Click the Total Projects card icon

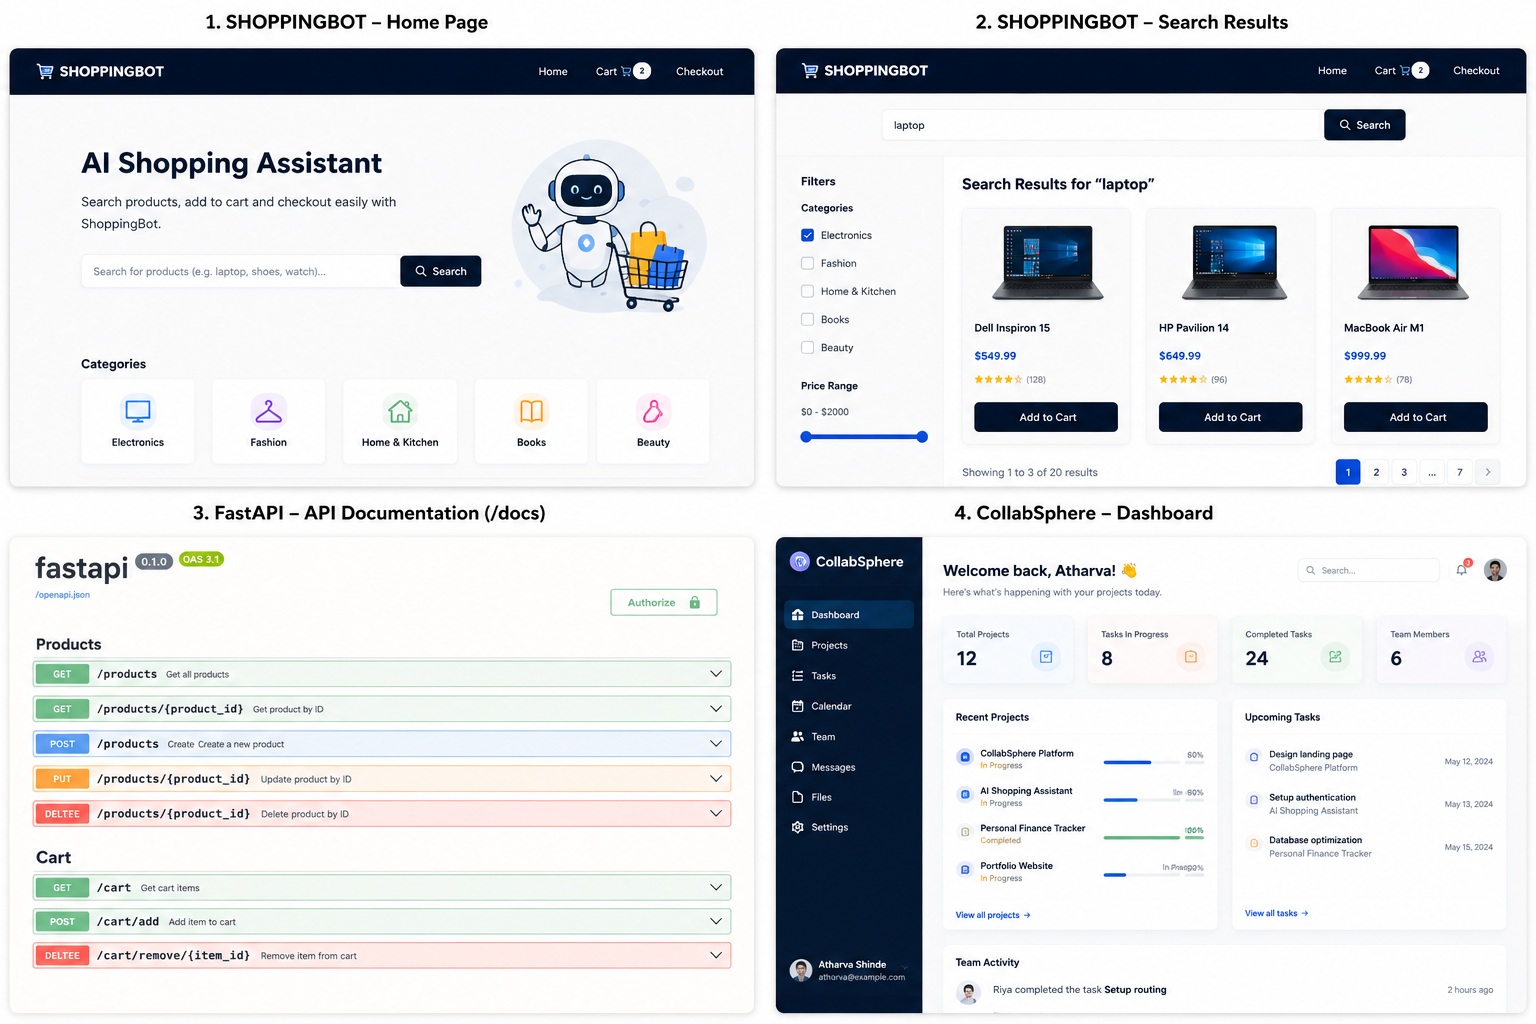[1046, 657]
